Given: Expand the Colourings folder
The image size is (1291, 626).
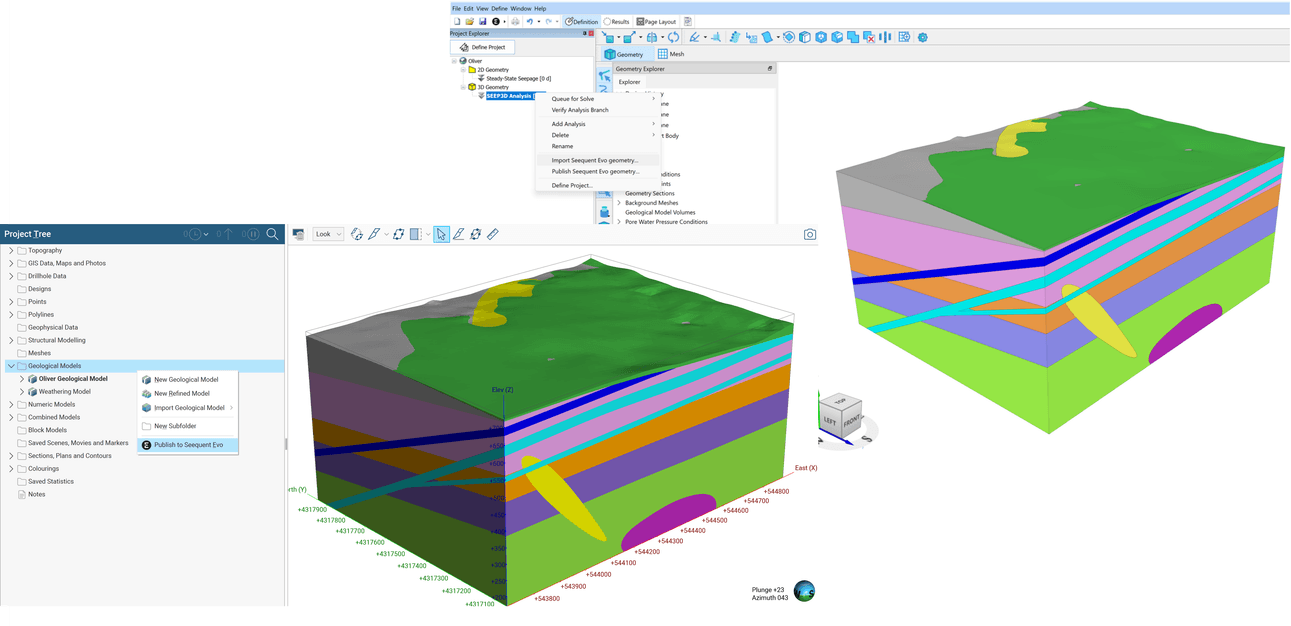Looking at the screenshot, I should 11,468.
